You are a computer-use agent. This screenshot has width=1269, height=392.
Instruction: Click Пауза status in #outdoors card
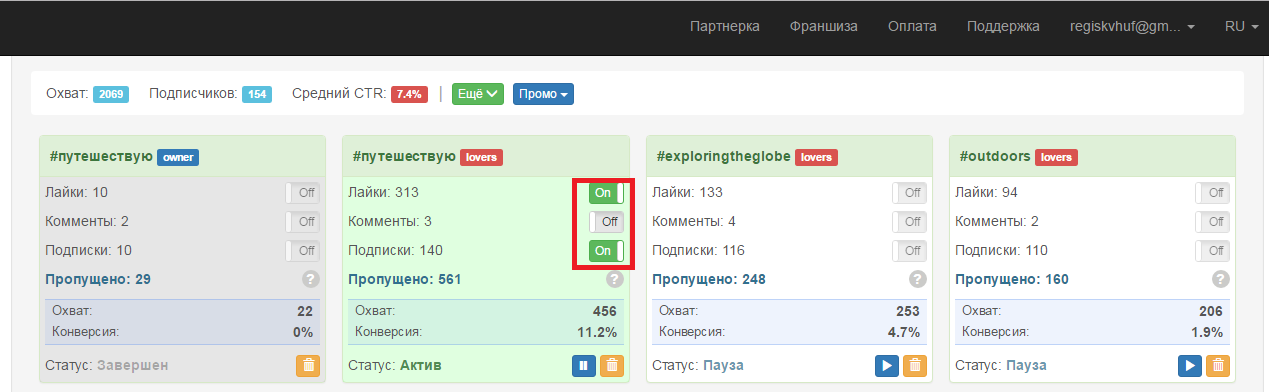click(1027, 365)
